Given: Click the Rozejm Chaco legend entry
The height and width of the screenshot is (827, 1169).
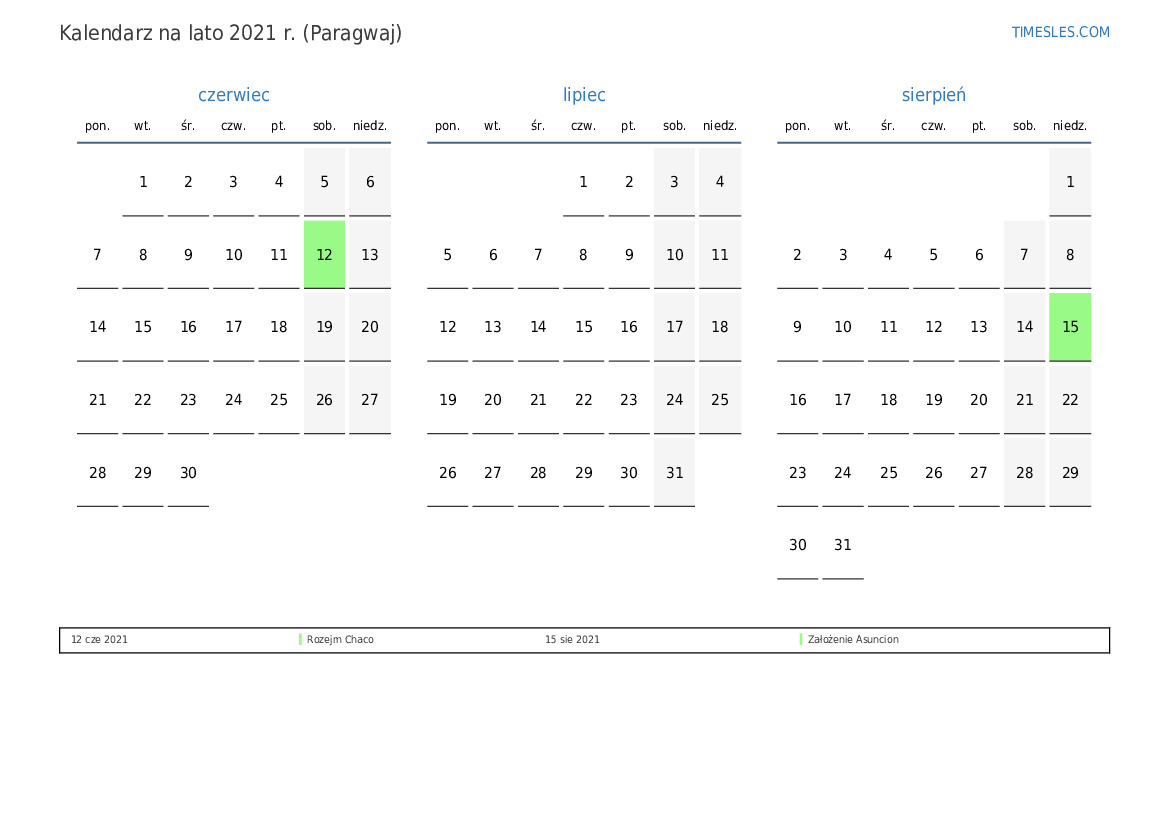Looking at the screenshot, I should coord(340,640).
